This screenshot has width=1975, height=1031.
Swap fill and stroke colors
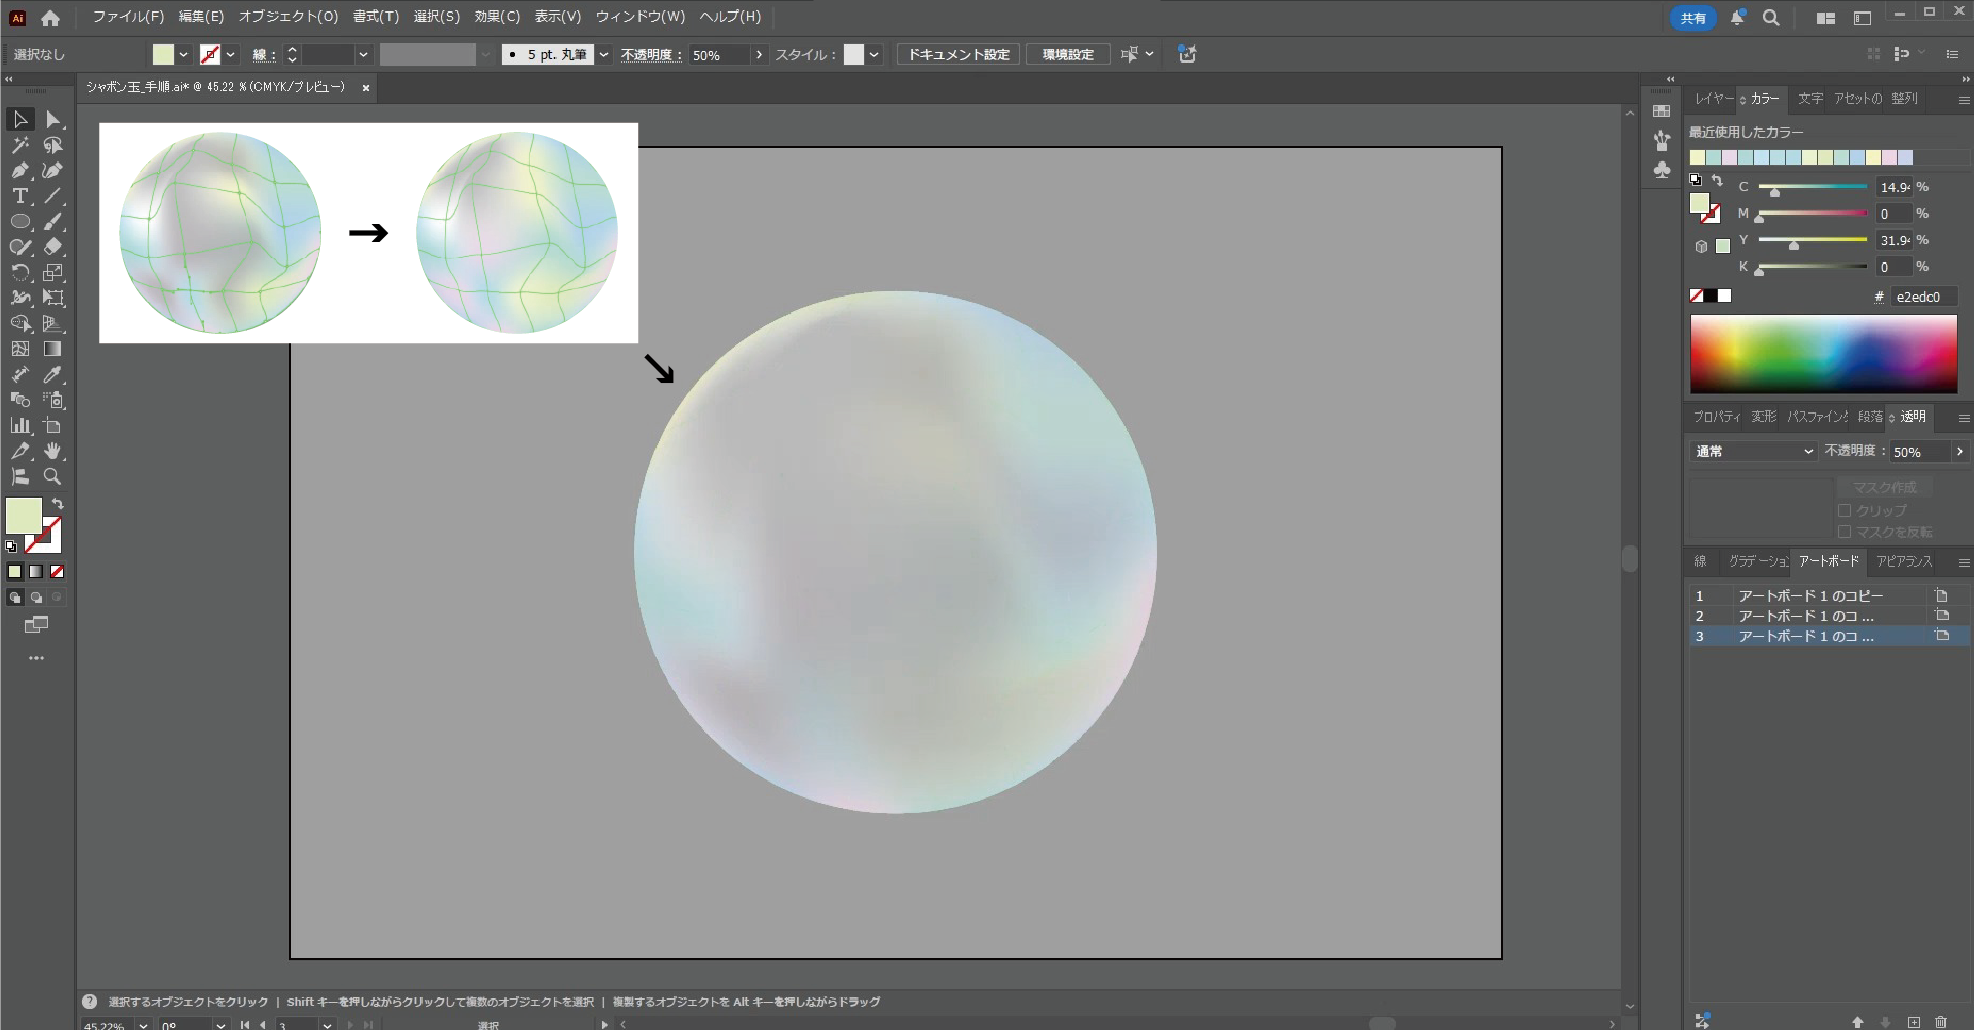[58, 504]
